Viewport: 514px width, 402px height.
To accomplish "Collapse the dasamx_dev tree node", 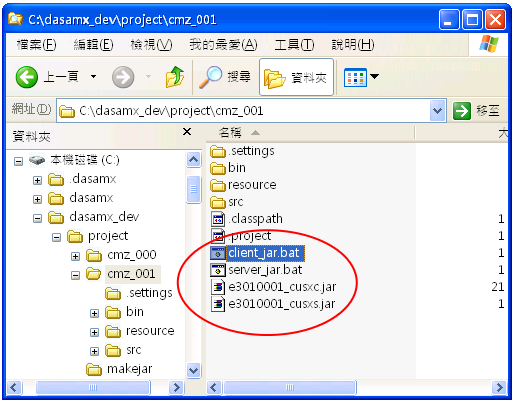I will click(37, 218).
